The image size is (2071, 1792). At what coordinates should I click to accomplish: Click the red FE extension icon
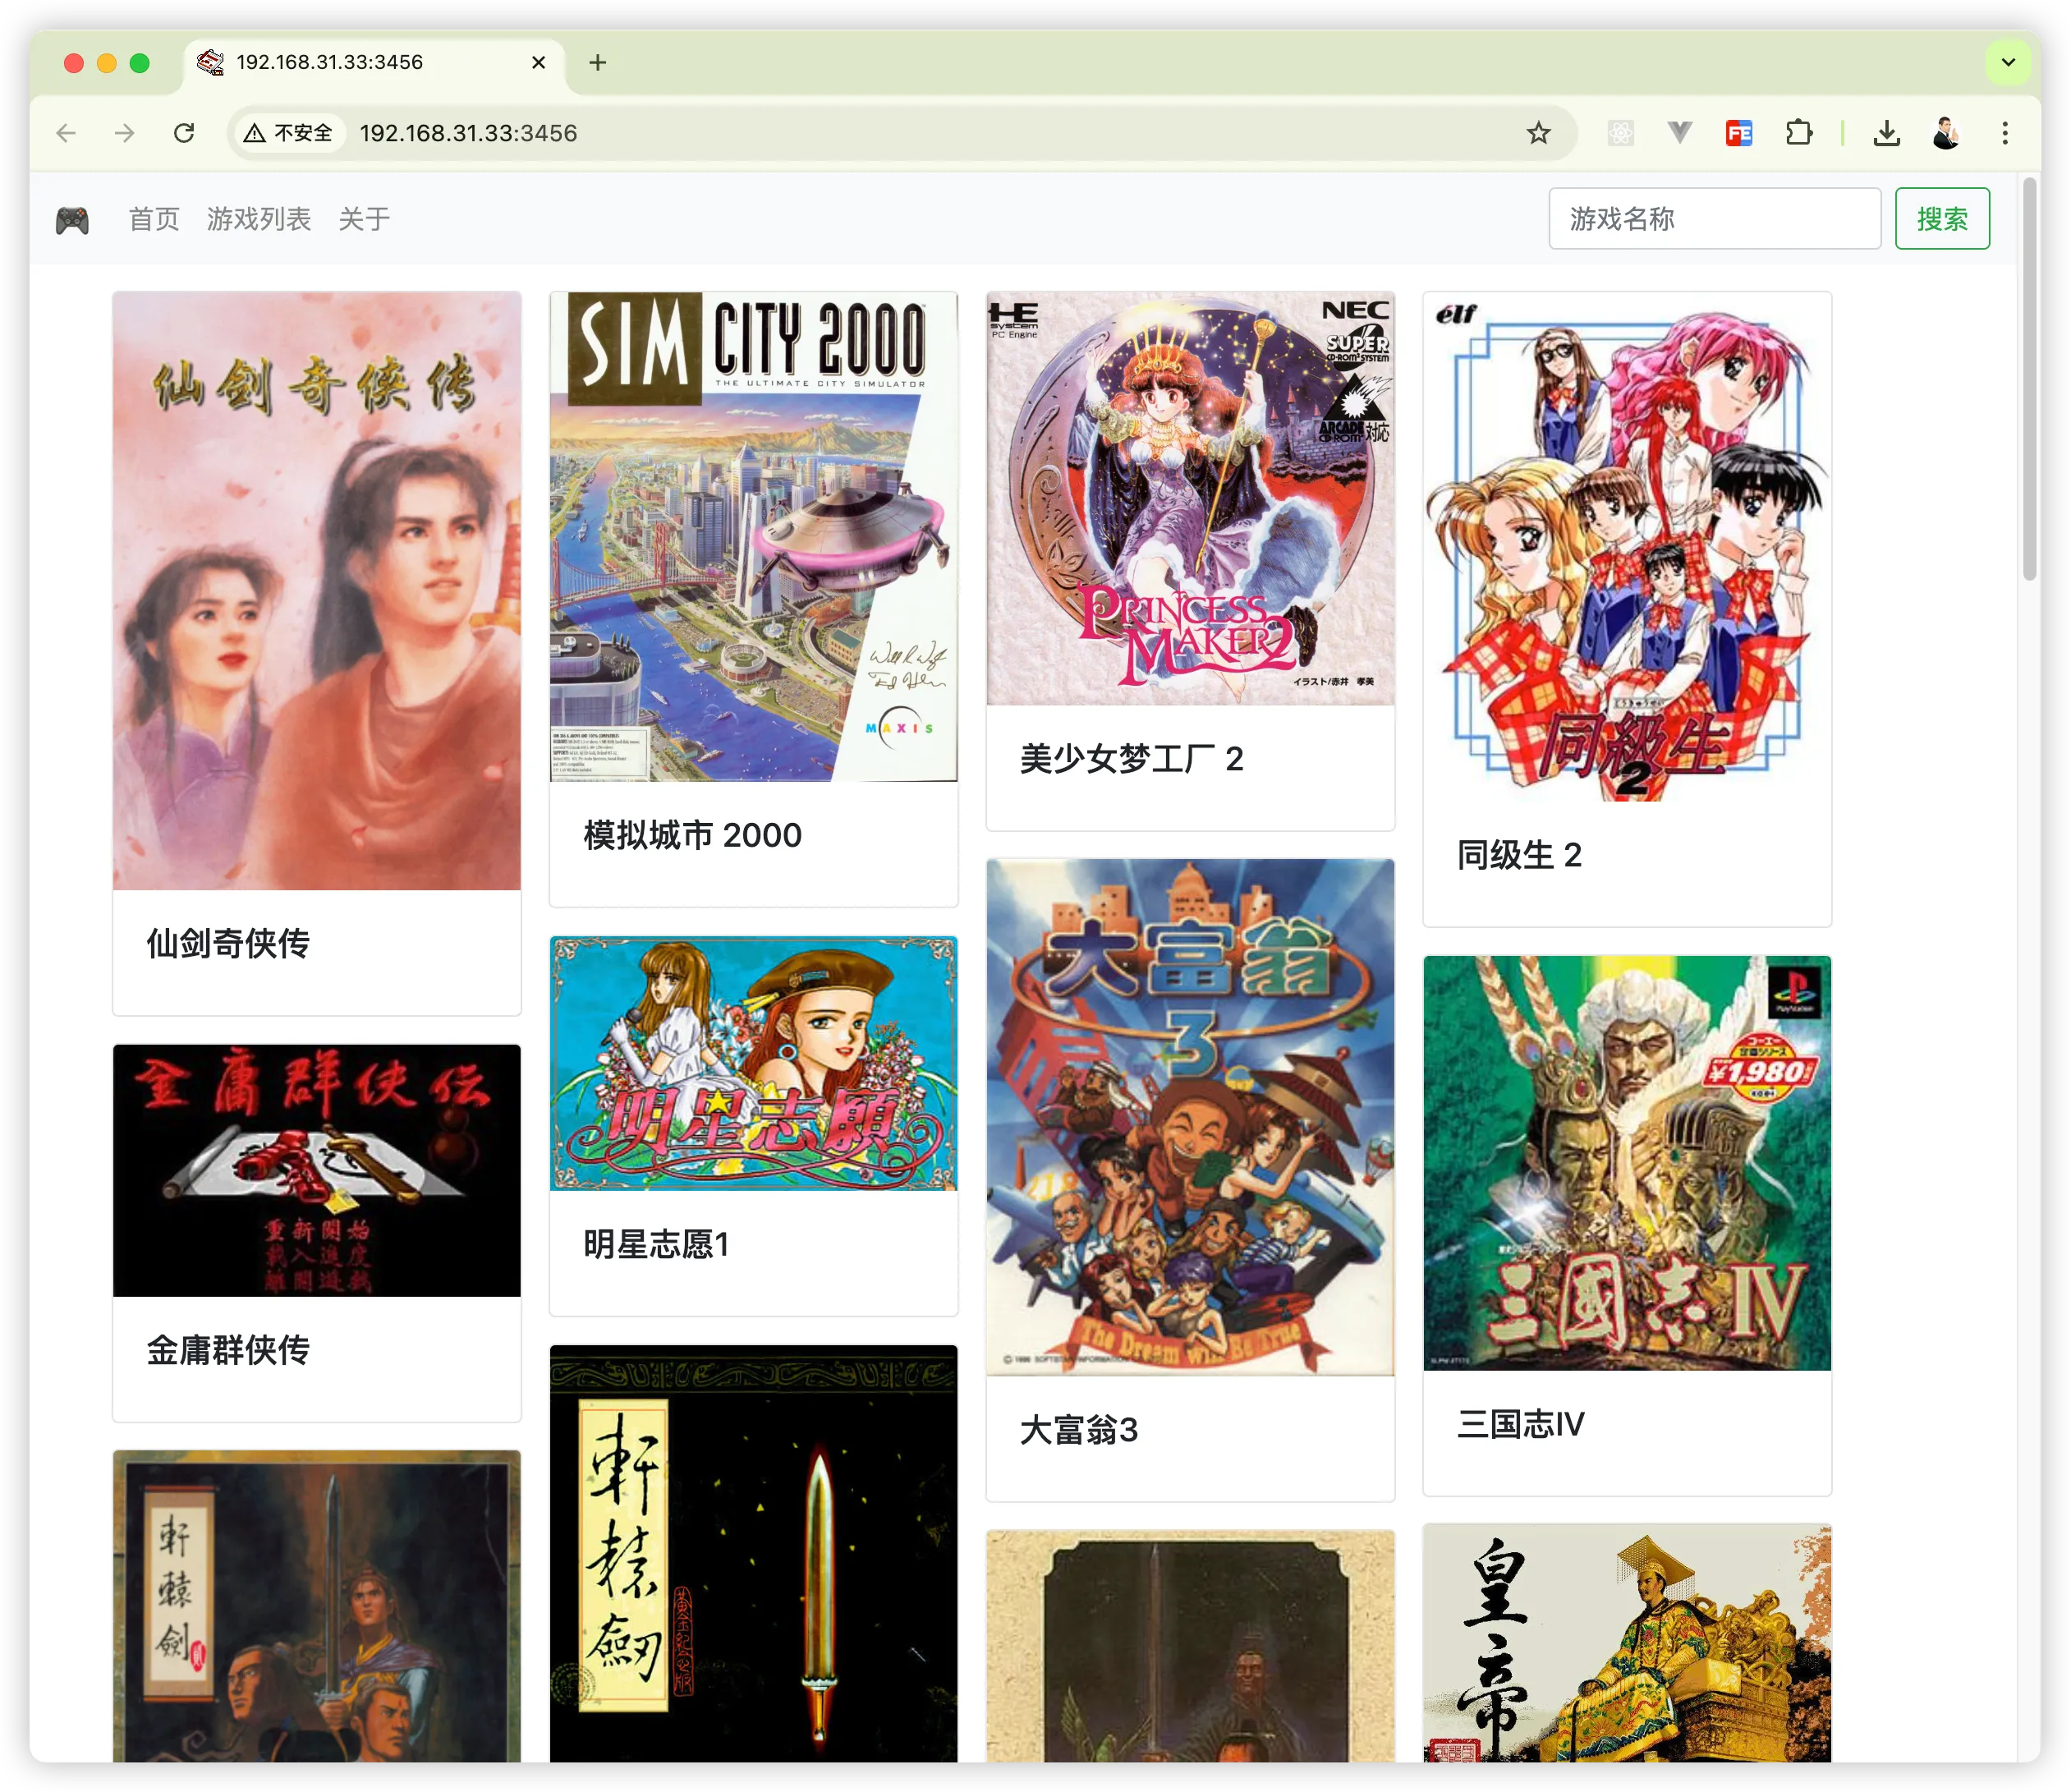(x=1739, y=133)
